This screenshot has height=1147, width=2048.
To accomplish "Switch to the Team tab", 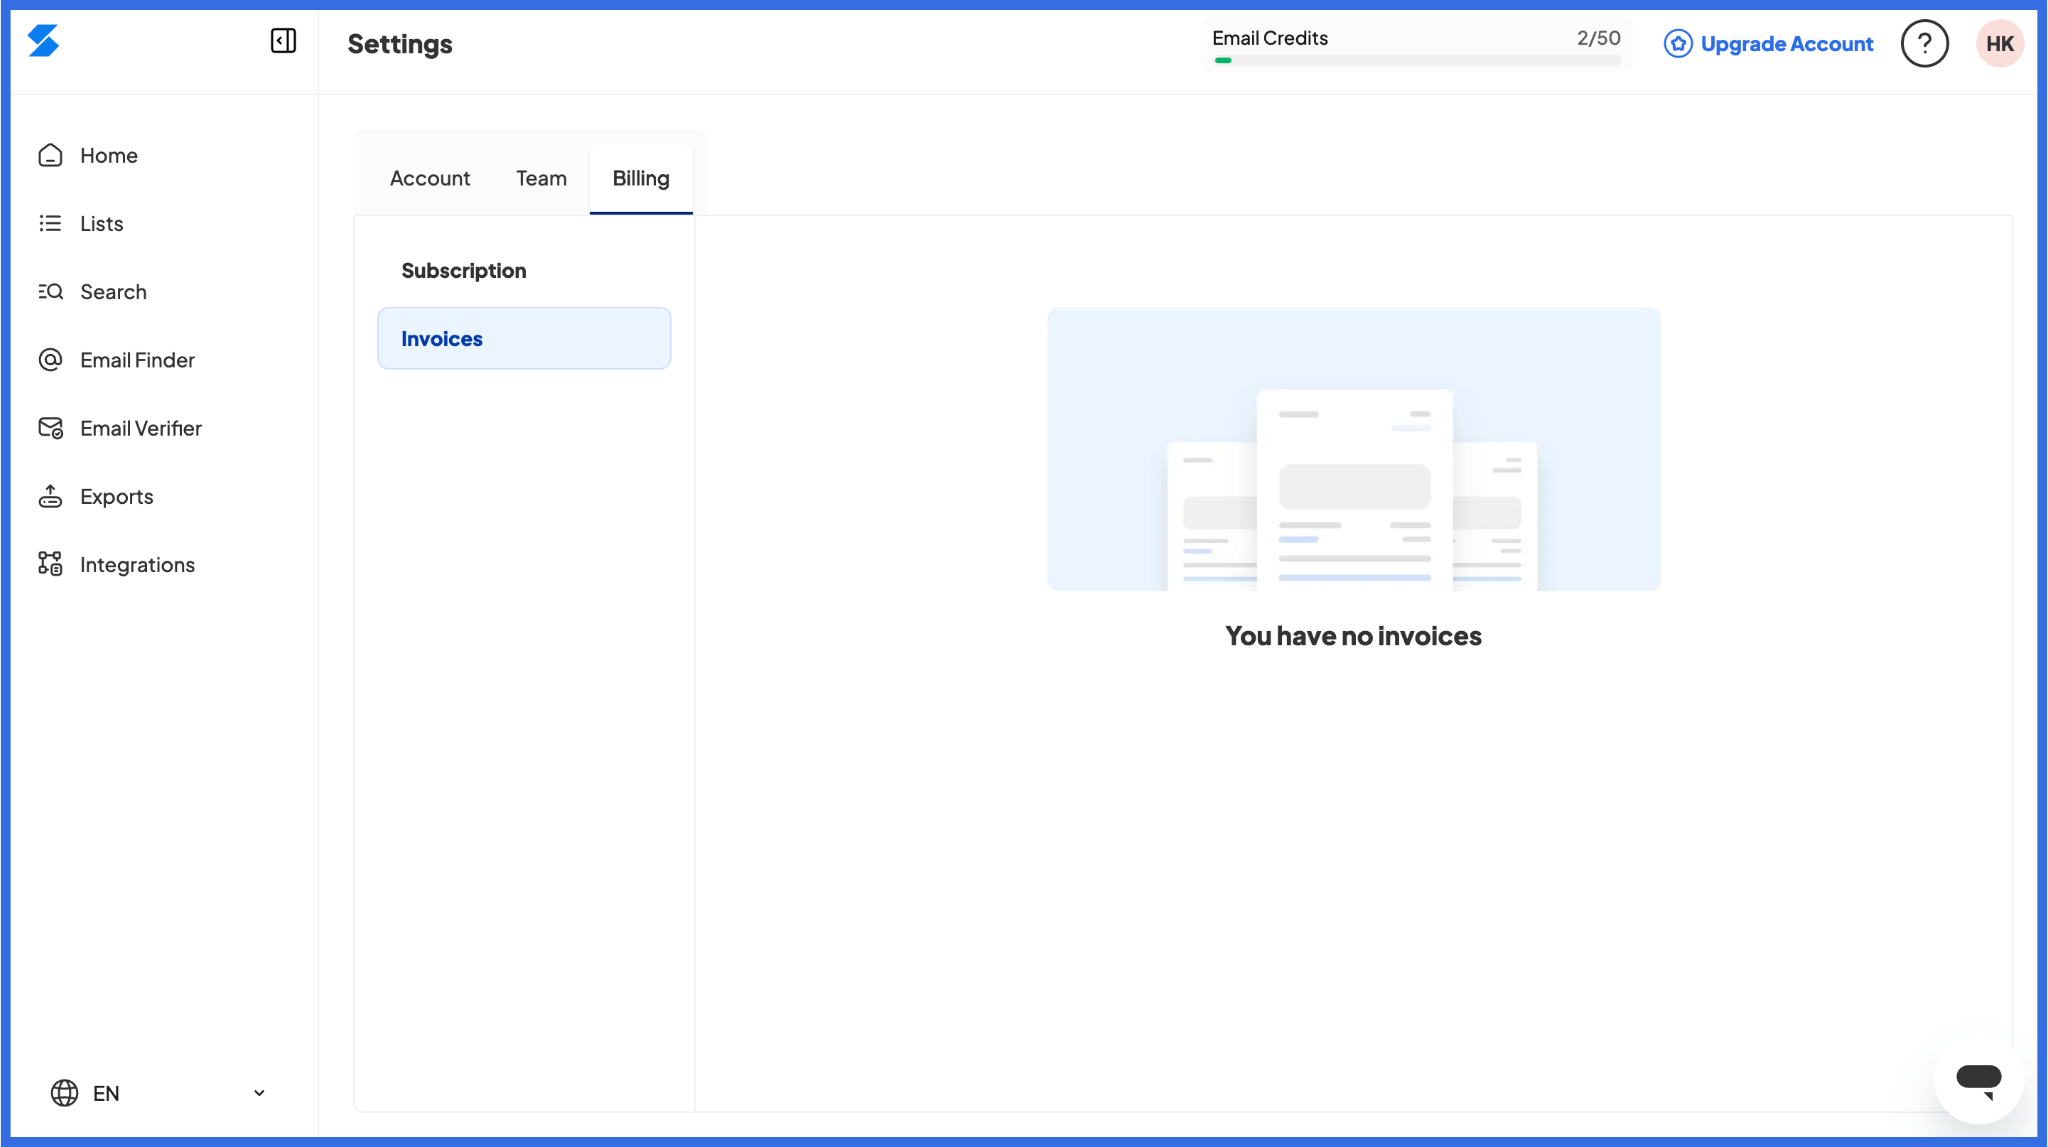I will point(541,178).
